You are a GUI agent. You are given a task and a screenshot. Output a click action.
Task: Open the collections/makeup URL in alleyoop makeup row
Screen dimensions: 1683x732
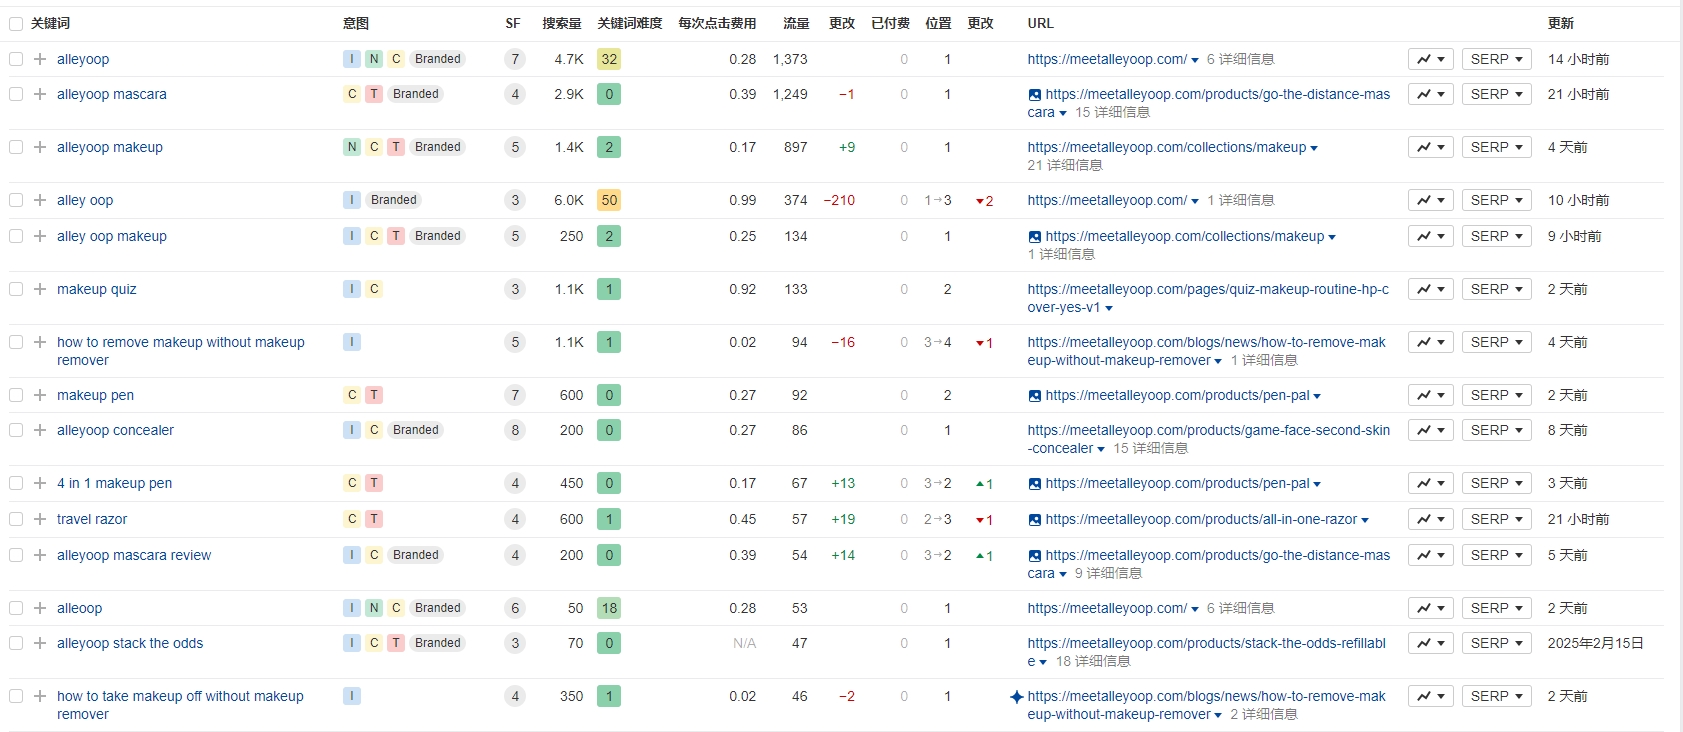click(x=1167, y=147)
